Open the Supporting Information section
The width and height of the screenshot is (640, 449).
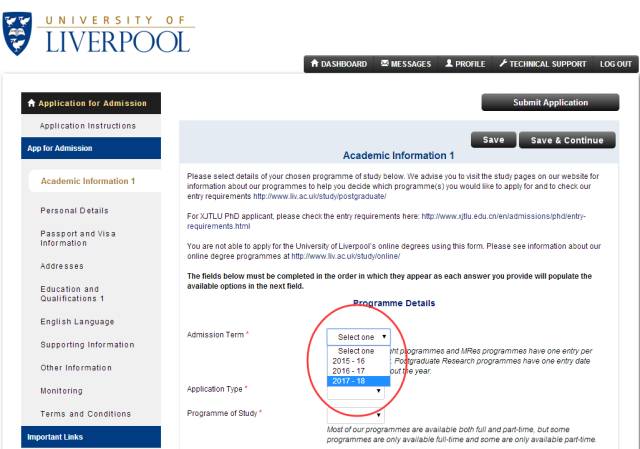click(x=87, y=345)
